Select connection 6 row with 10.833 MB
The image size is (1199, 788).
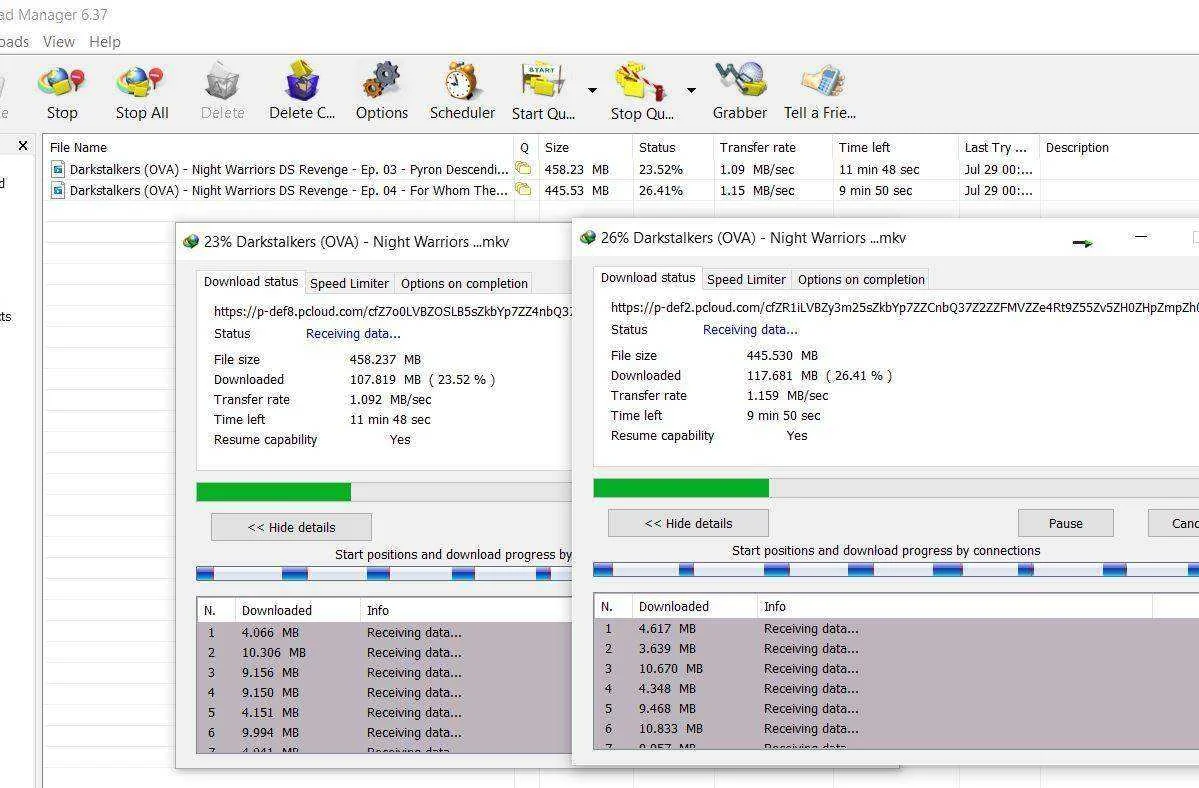(x=896, y=729)
